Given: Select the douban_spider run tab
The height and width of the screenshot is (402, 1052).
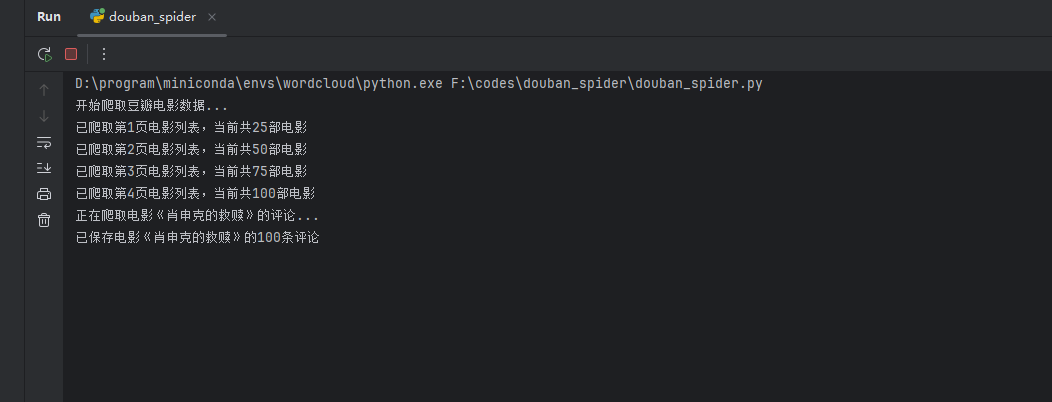Looking at the screenshot, I should coord(152,17).
